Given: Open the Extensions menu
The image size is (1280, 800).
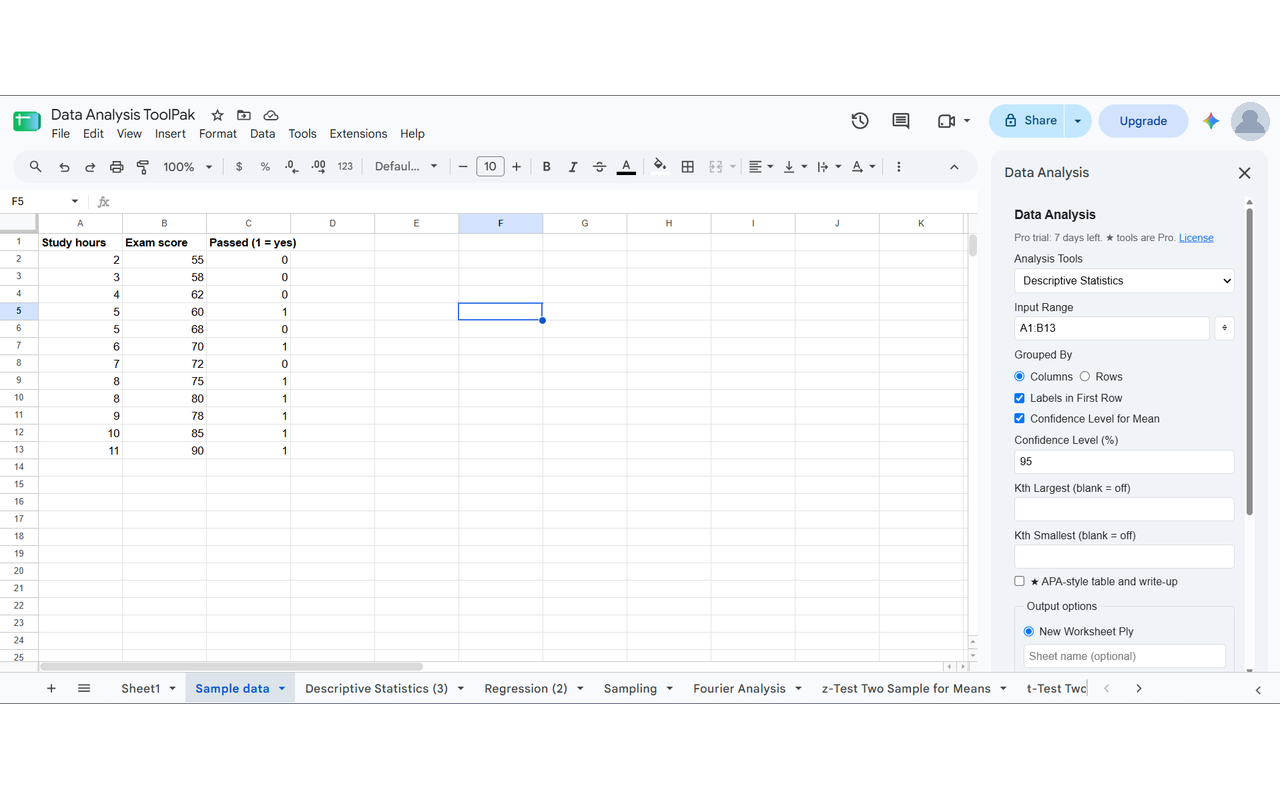Looking at the screenshot, I should point(358,134).
